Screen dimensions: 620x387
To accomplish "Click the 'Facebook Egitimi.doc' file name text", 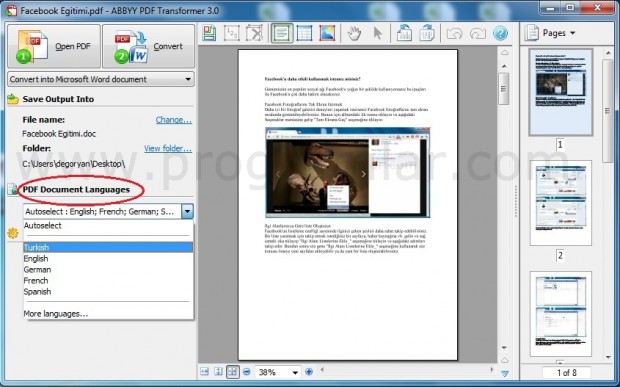I will (x=59, y=134).
